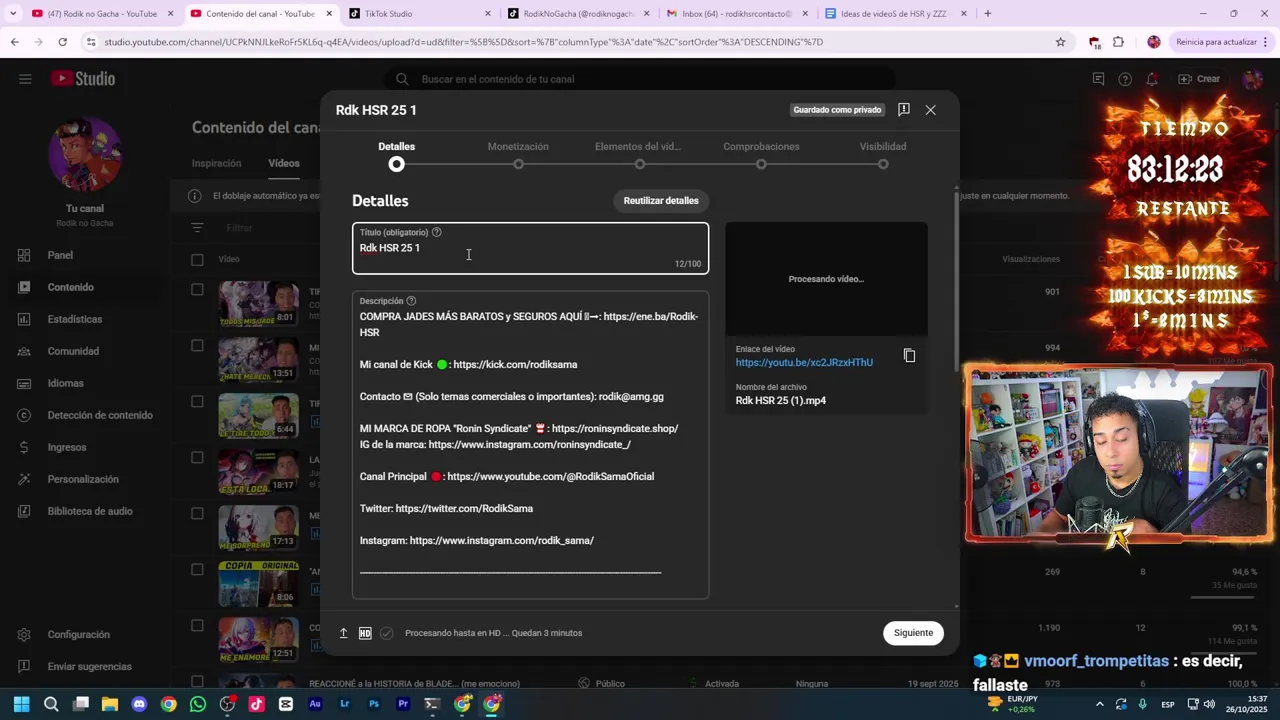Open Adobe Audition from the taskbar
Screen dimensions: 1280x720
coord(315,704)
